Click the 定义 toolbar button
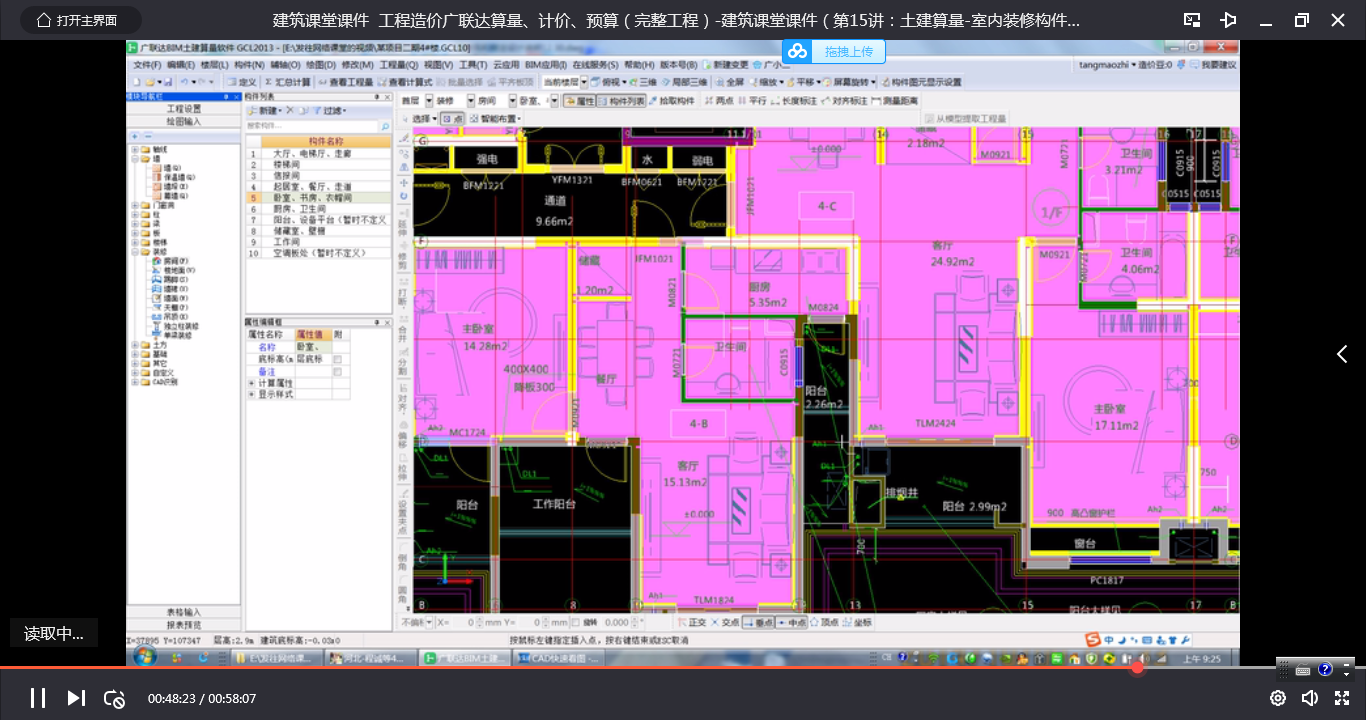The image size is (1366, 720). coord(241,82)
